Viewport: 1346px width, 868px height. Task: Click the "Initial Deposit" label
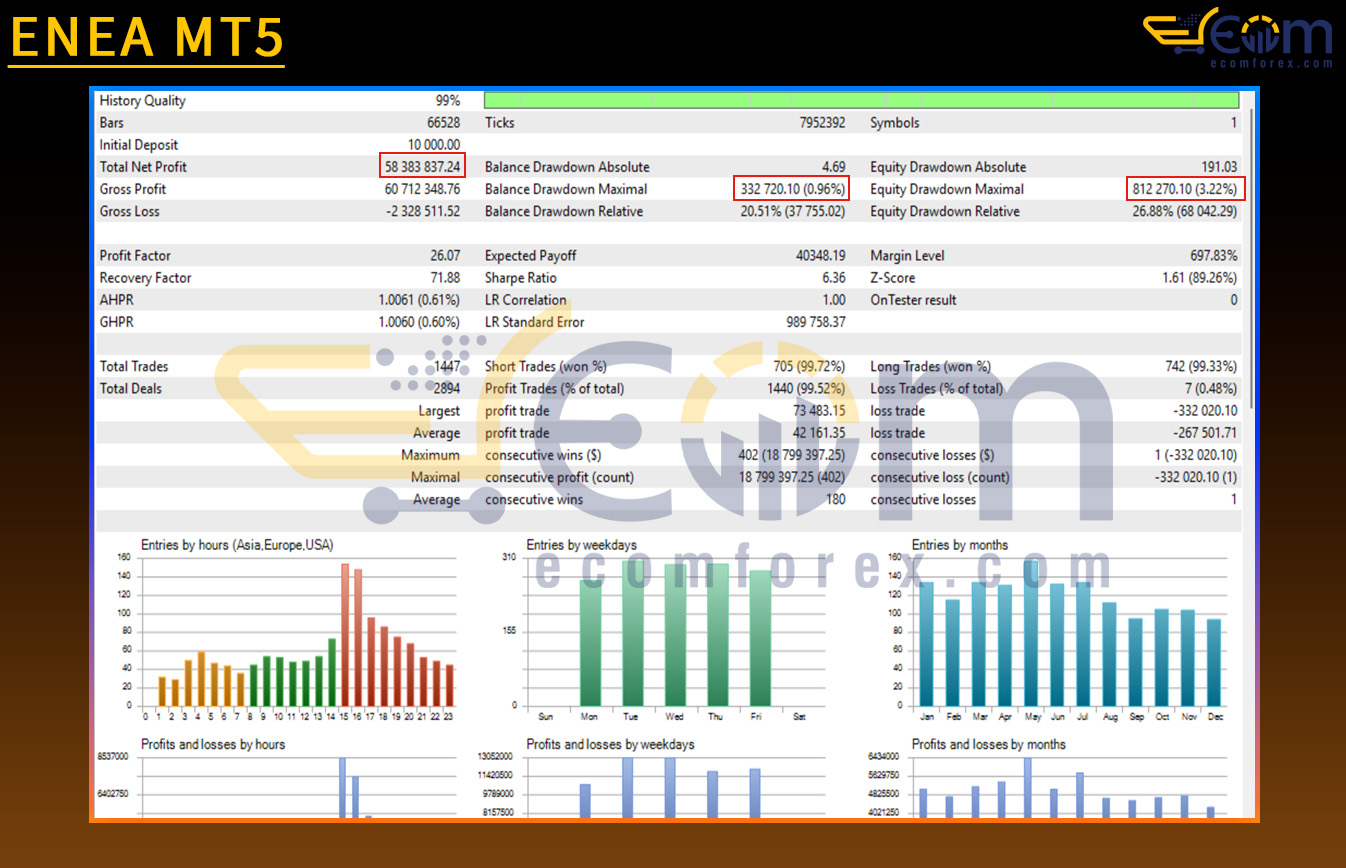point(139,145)
